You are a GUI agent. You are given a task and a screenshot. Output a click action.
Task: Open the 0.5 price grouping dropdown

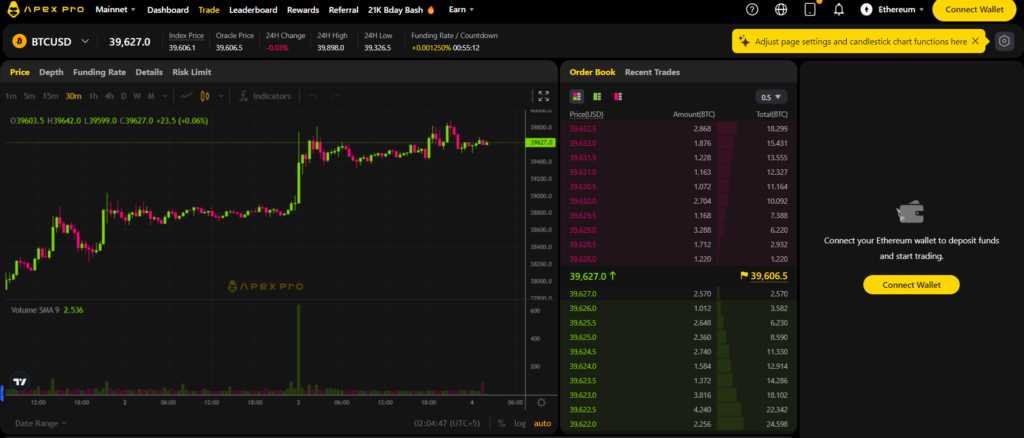771,97
